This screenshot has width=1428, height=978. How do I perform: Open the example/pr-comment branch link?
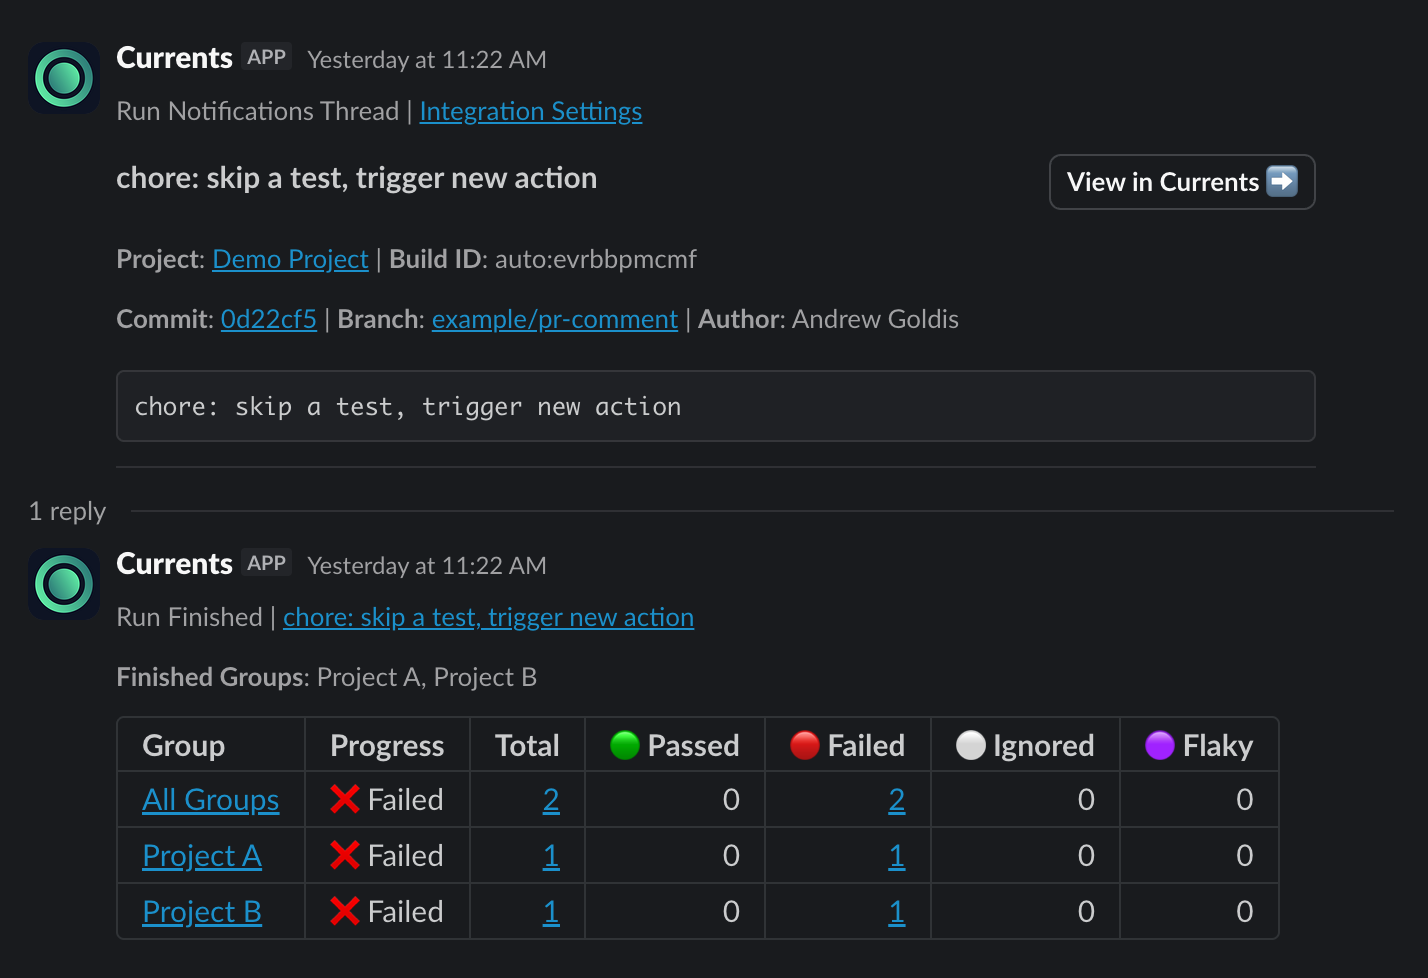554,319
